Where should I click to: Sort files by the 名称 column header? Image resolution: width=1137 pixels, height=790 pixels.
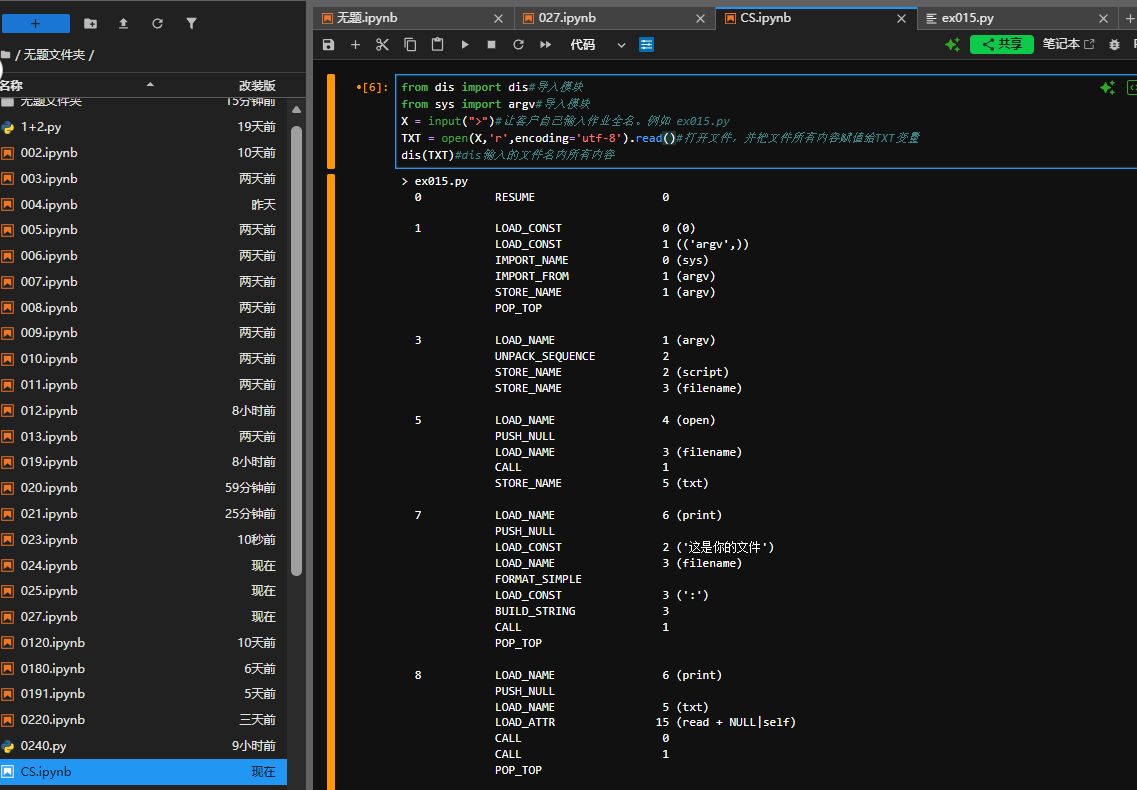pos(12,86)
